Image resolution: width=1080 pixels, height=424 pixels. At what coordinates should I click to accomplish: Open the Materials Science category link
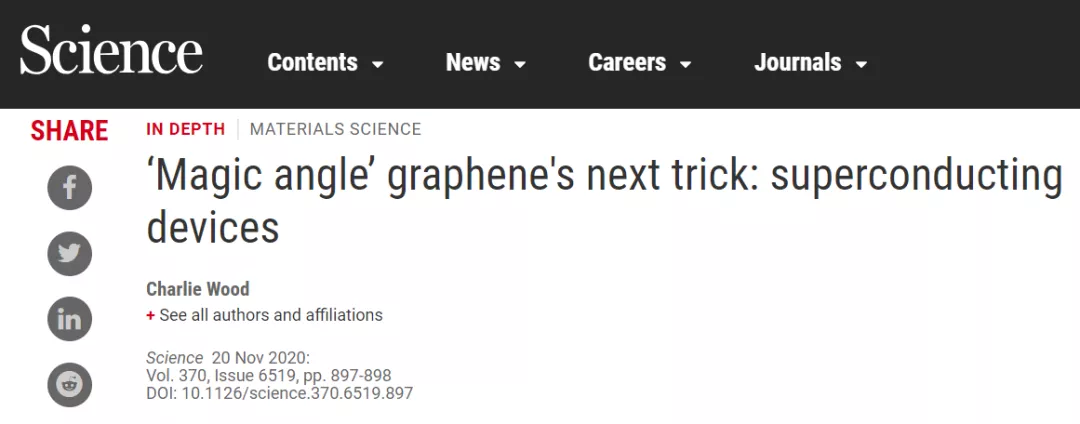click(335, 129)
